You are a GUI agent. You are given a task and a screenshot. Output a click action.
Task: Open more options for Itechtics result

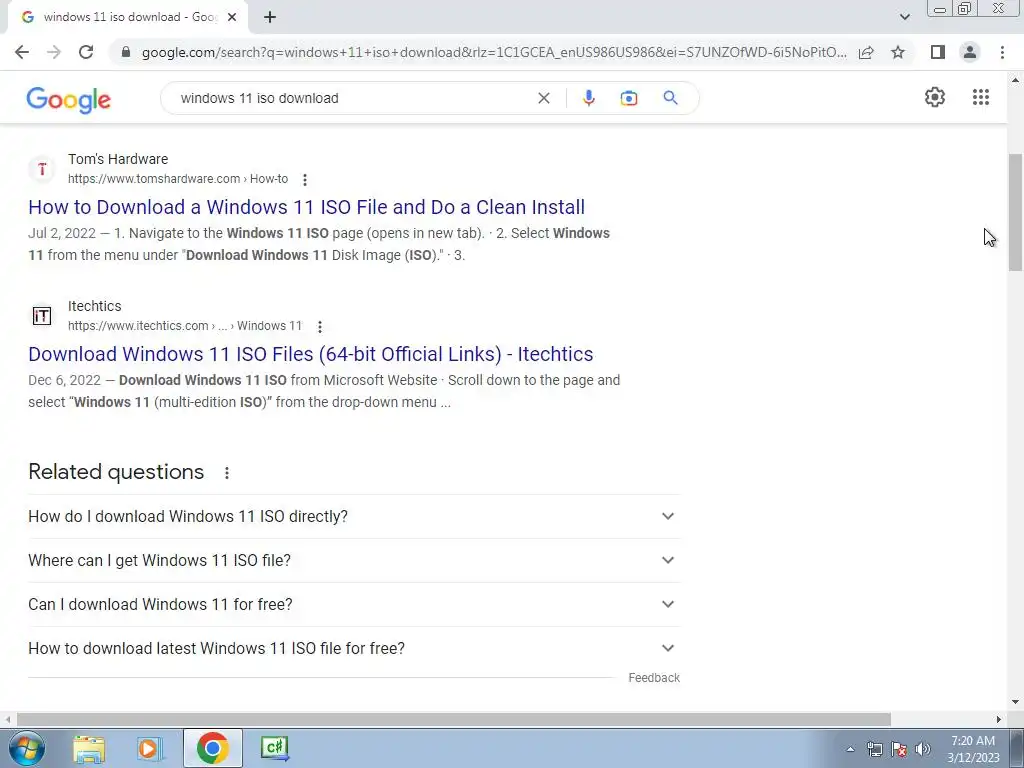pos(319,327)
